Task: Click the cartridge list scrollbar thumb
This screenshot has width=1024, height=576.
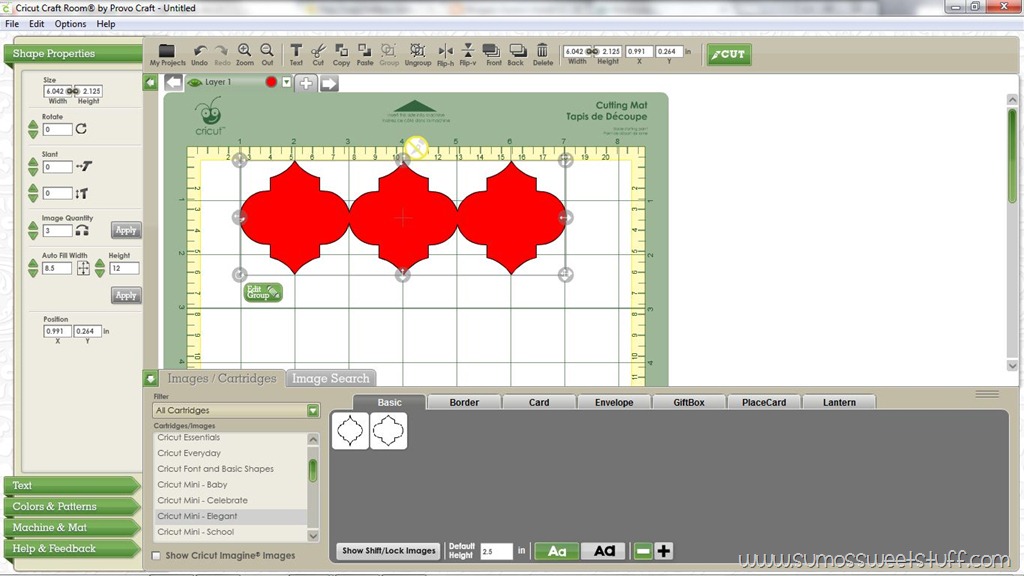Action: (313, 470)
